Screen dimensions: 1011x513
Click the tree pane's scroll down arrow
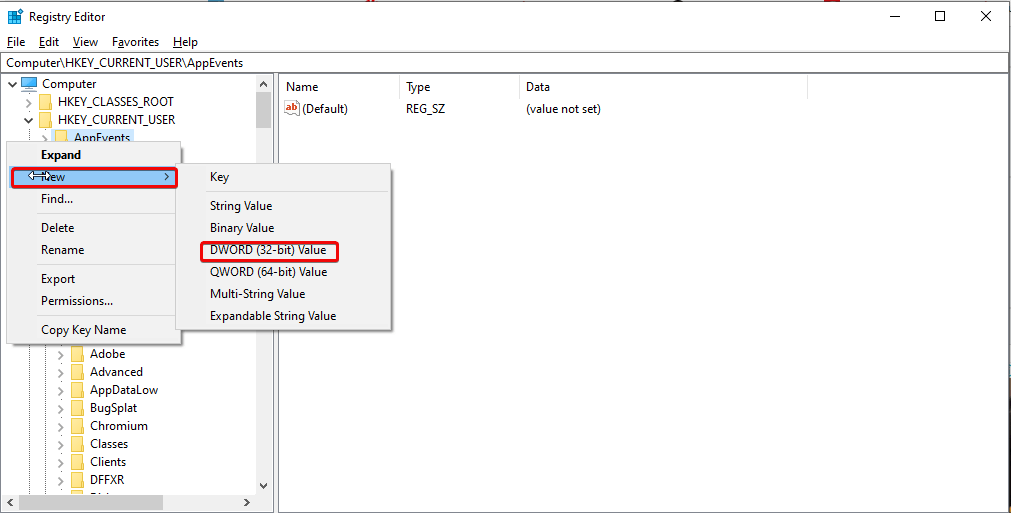[x=263, y=486]
